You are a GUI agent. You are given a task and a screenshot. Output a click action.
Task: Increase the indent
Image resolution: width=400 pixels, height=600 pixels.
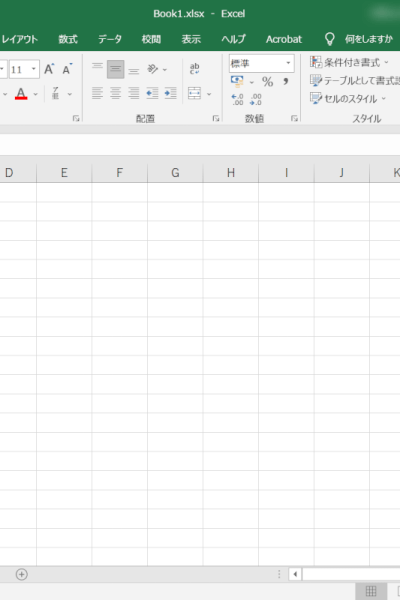tap(170, 93)
